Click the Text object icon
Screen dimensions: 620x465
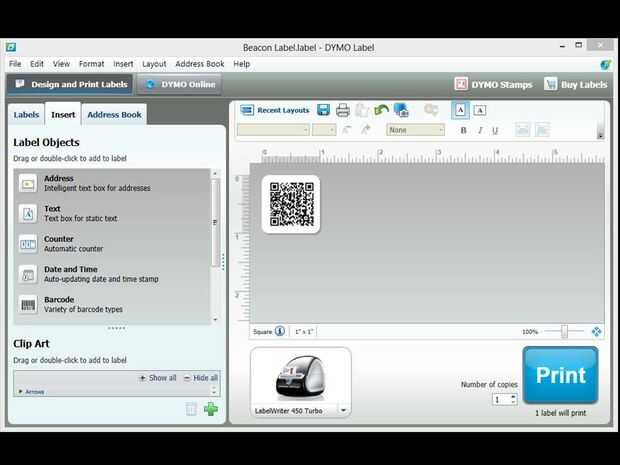(28, 214)
